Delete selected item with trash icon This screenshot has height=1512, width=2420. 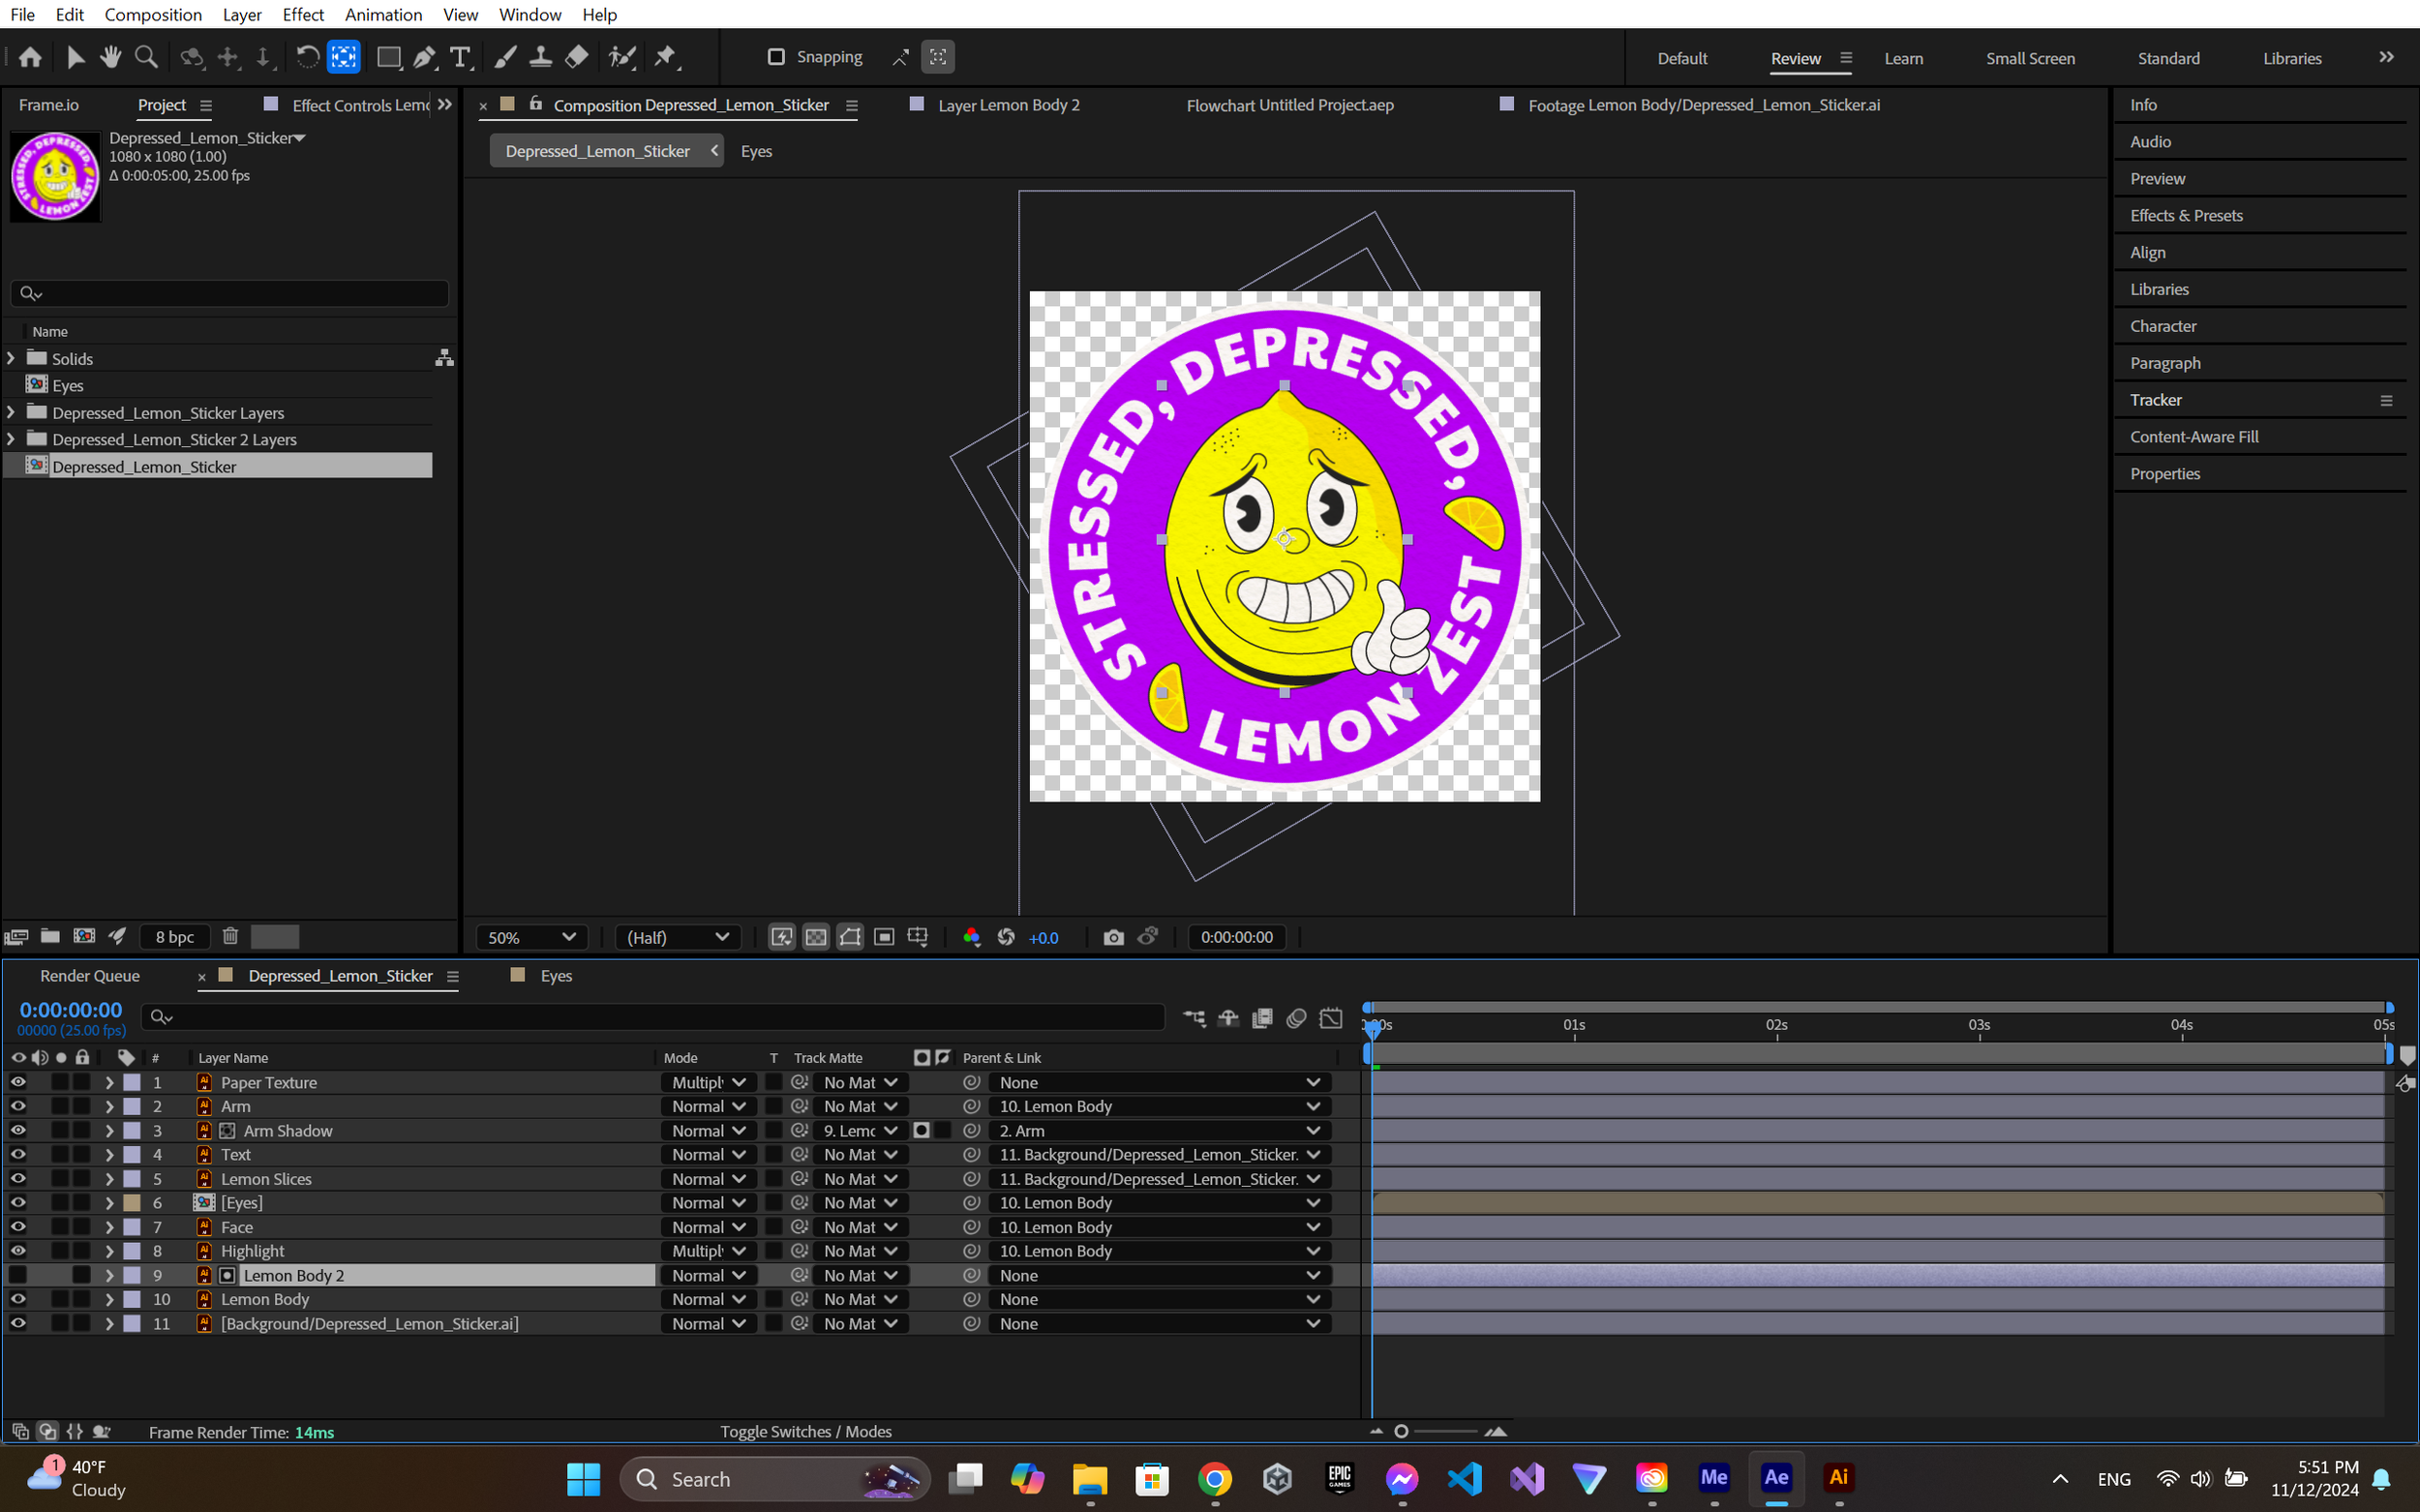(x=230, y=936)
